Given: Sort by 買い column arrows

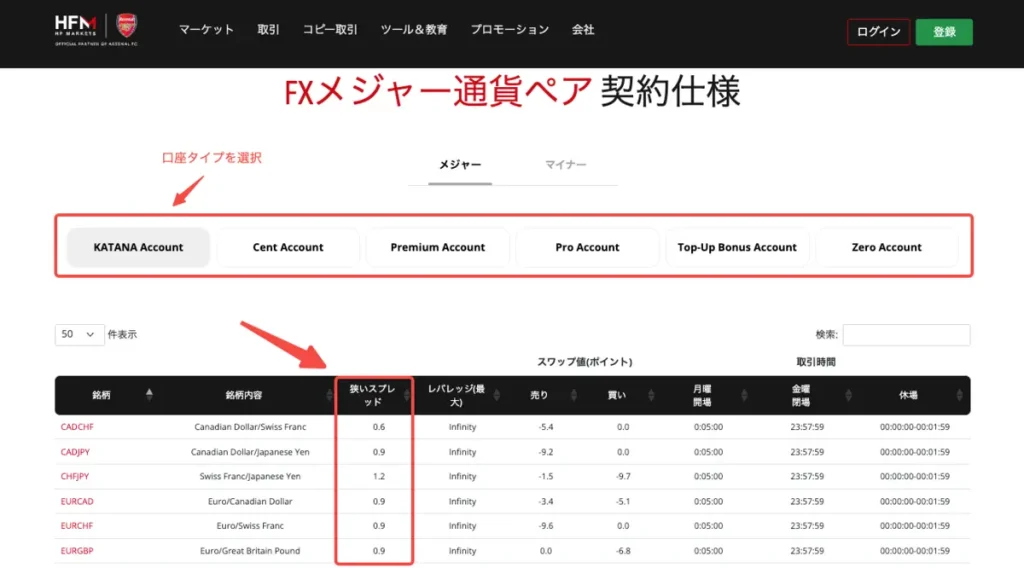Looking at the screenshot, I should [x=650, y=395].
